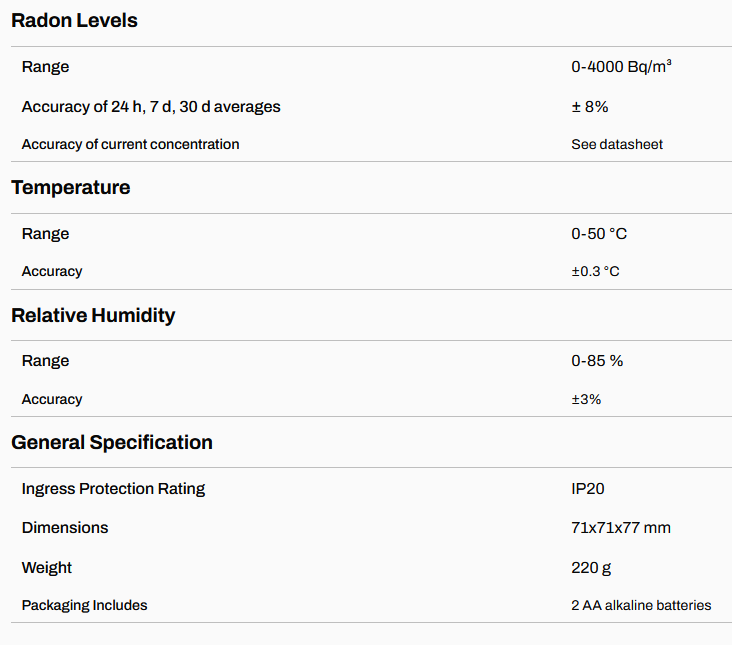Click the ±3% humidity accuracy value
Image resolution: width=732 pixels, height=645 pixels.
click(586, 399)
